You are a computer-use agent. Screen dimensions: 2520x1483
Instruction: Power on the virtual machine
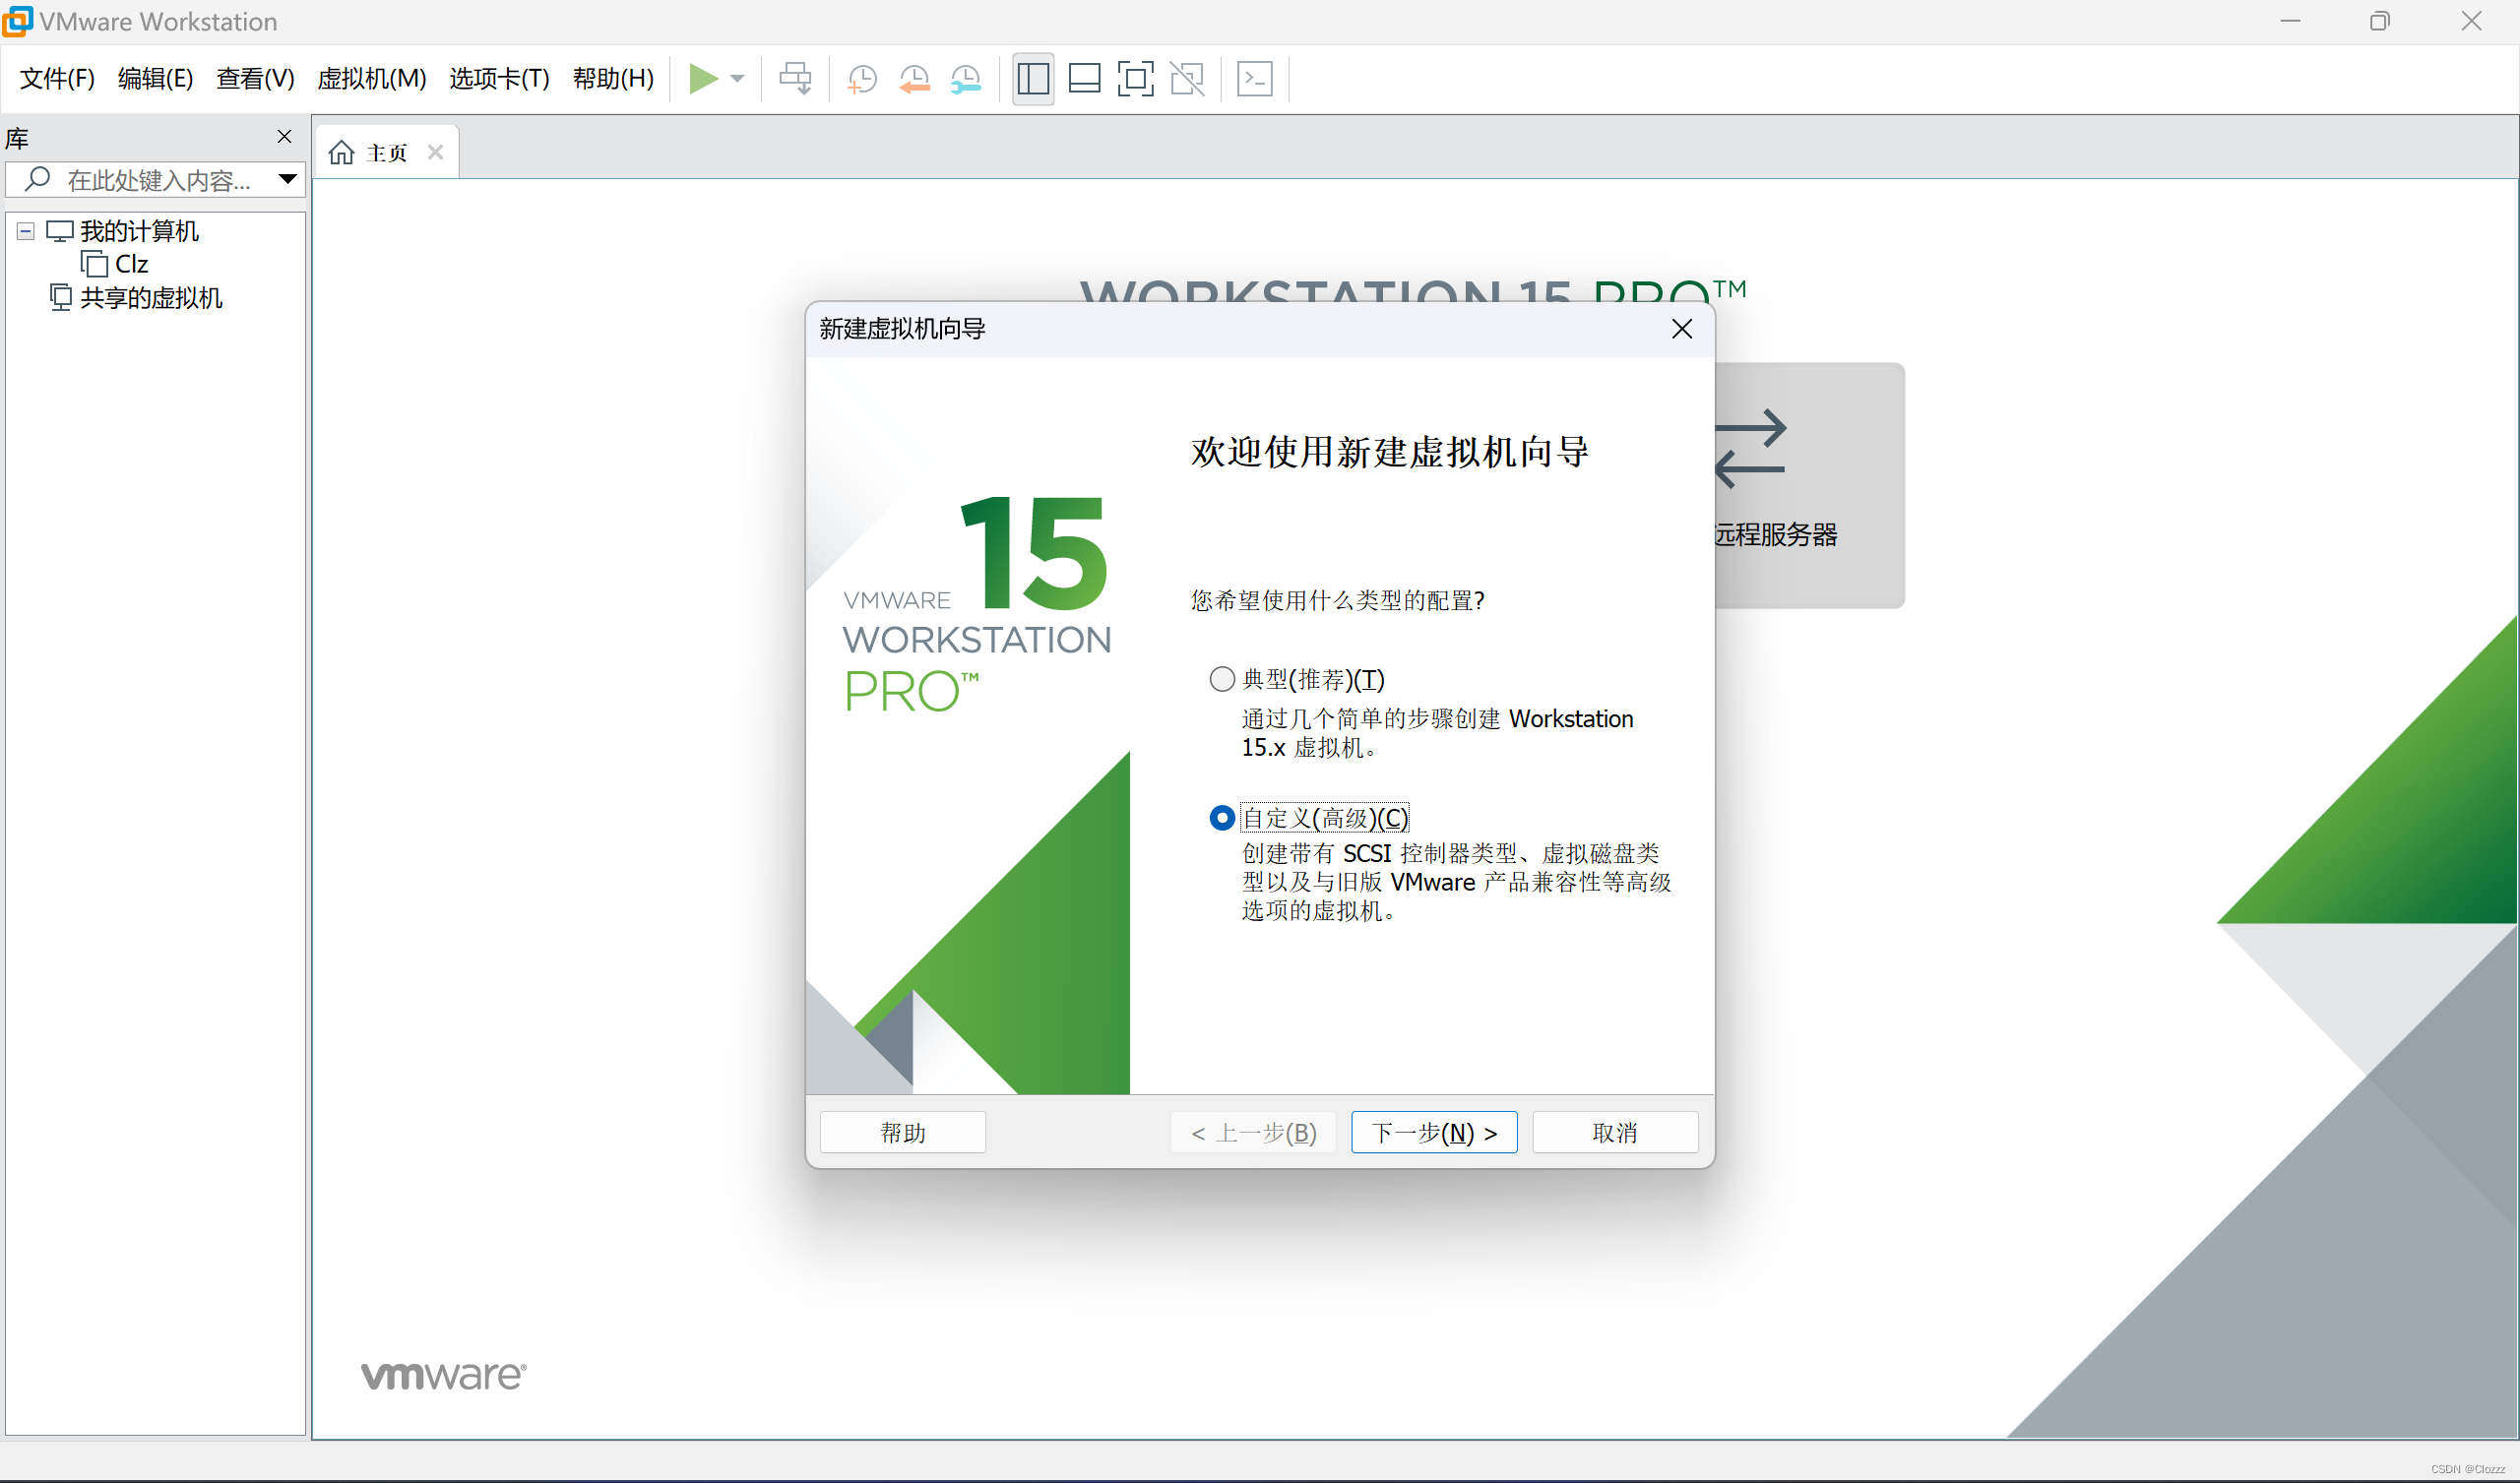[x=707, y=79]
